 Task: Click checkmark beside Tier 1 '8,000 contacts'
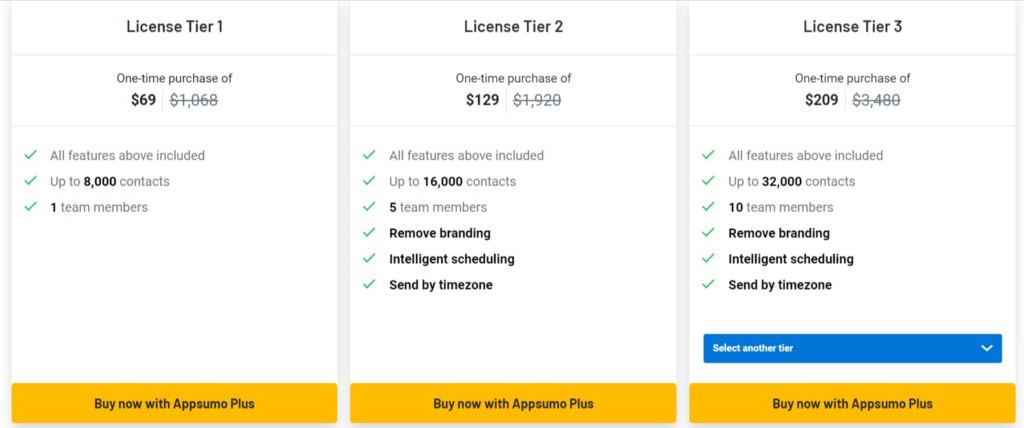coord(31,180)
